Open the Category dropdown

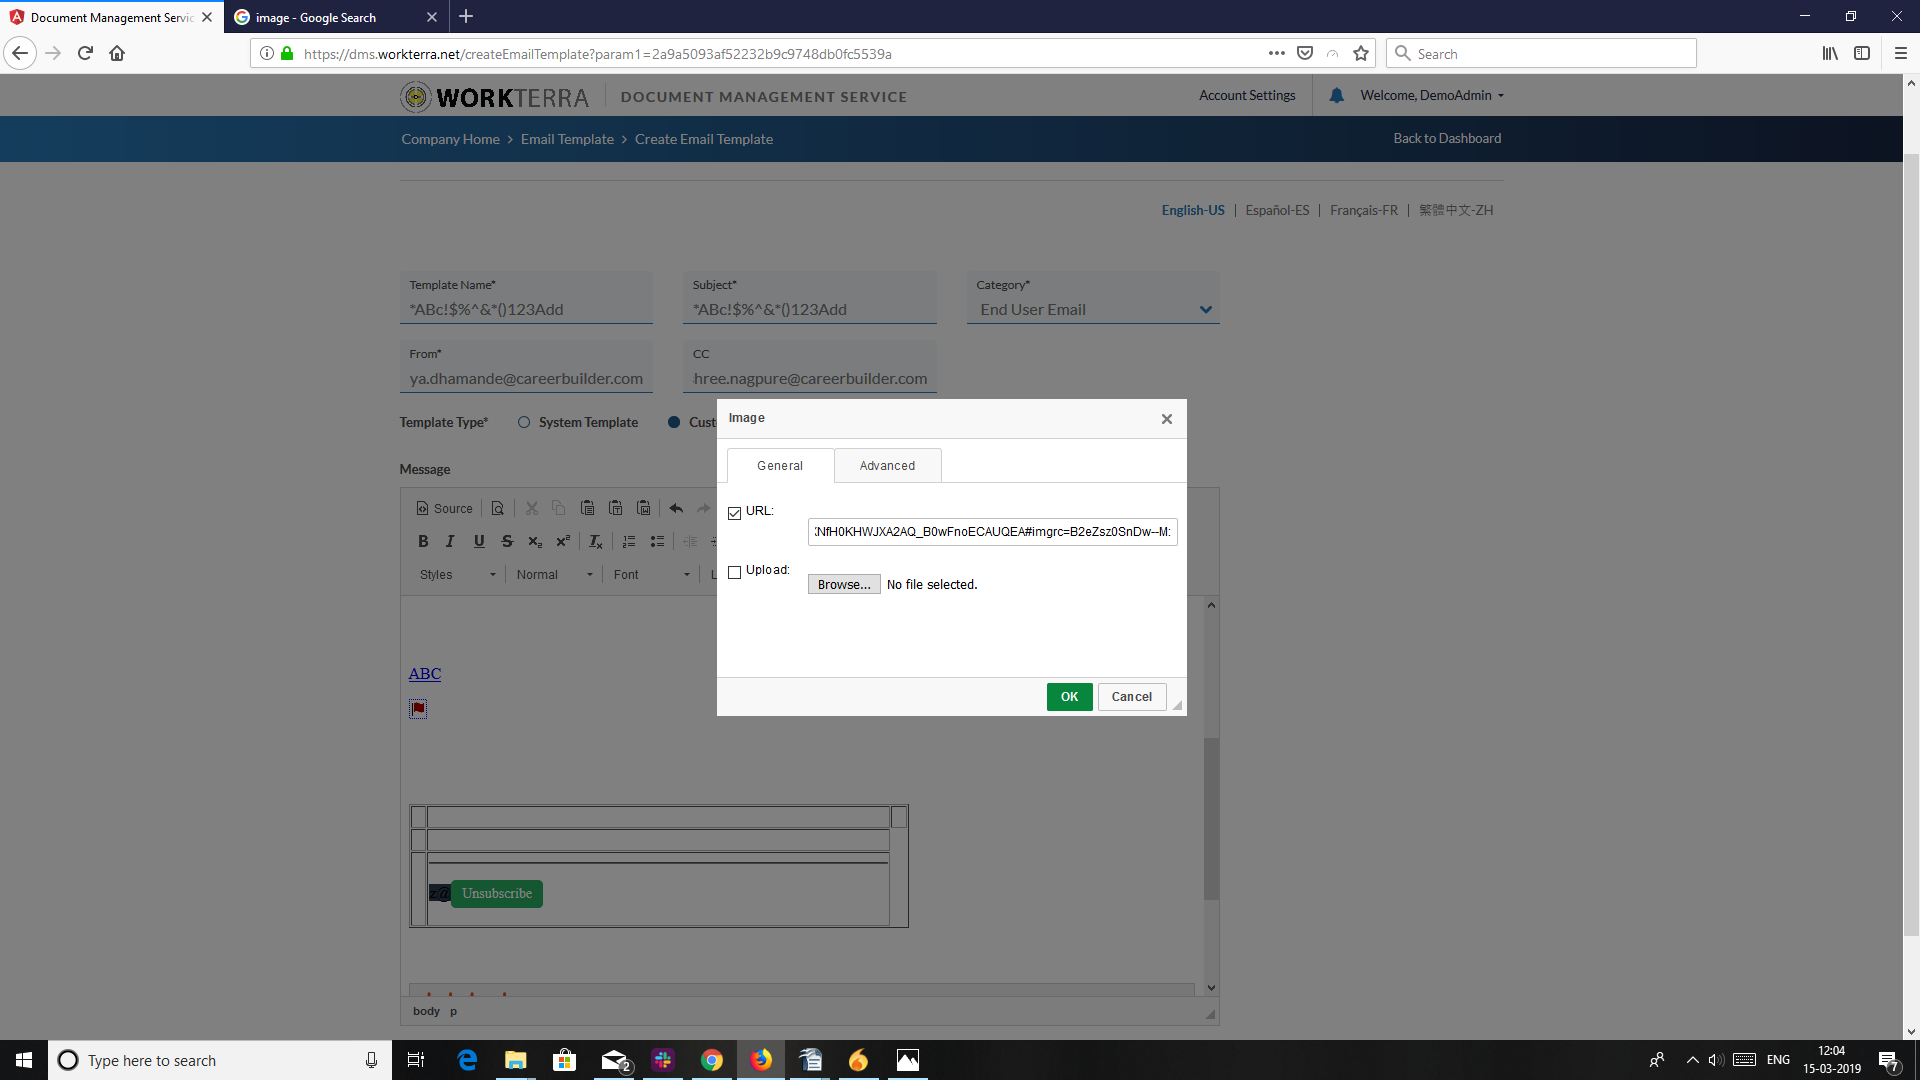click(x=1206, y=310)
